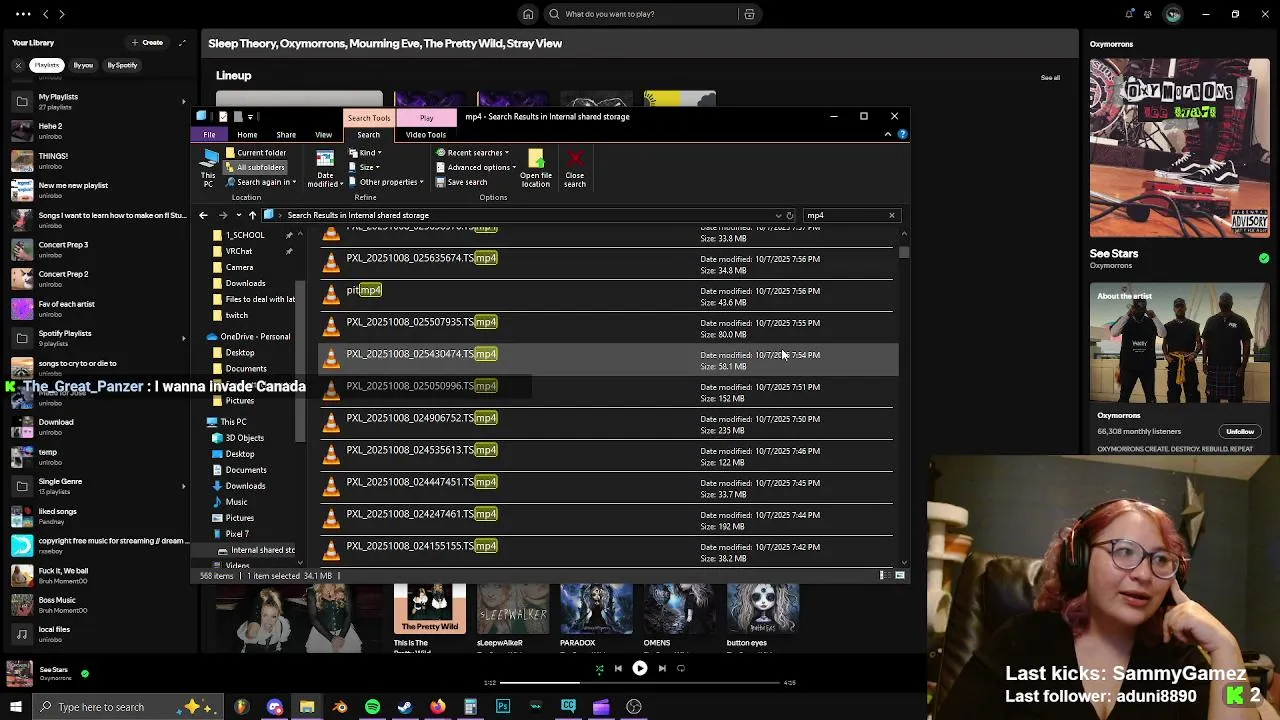
Task: Click See all beside Lineup
Action: click(x=1050, y=77)
